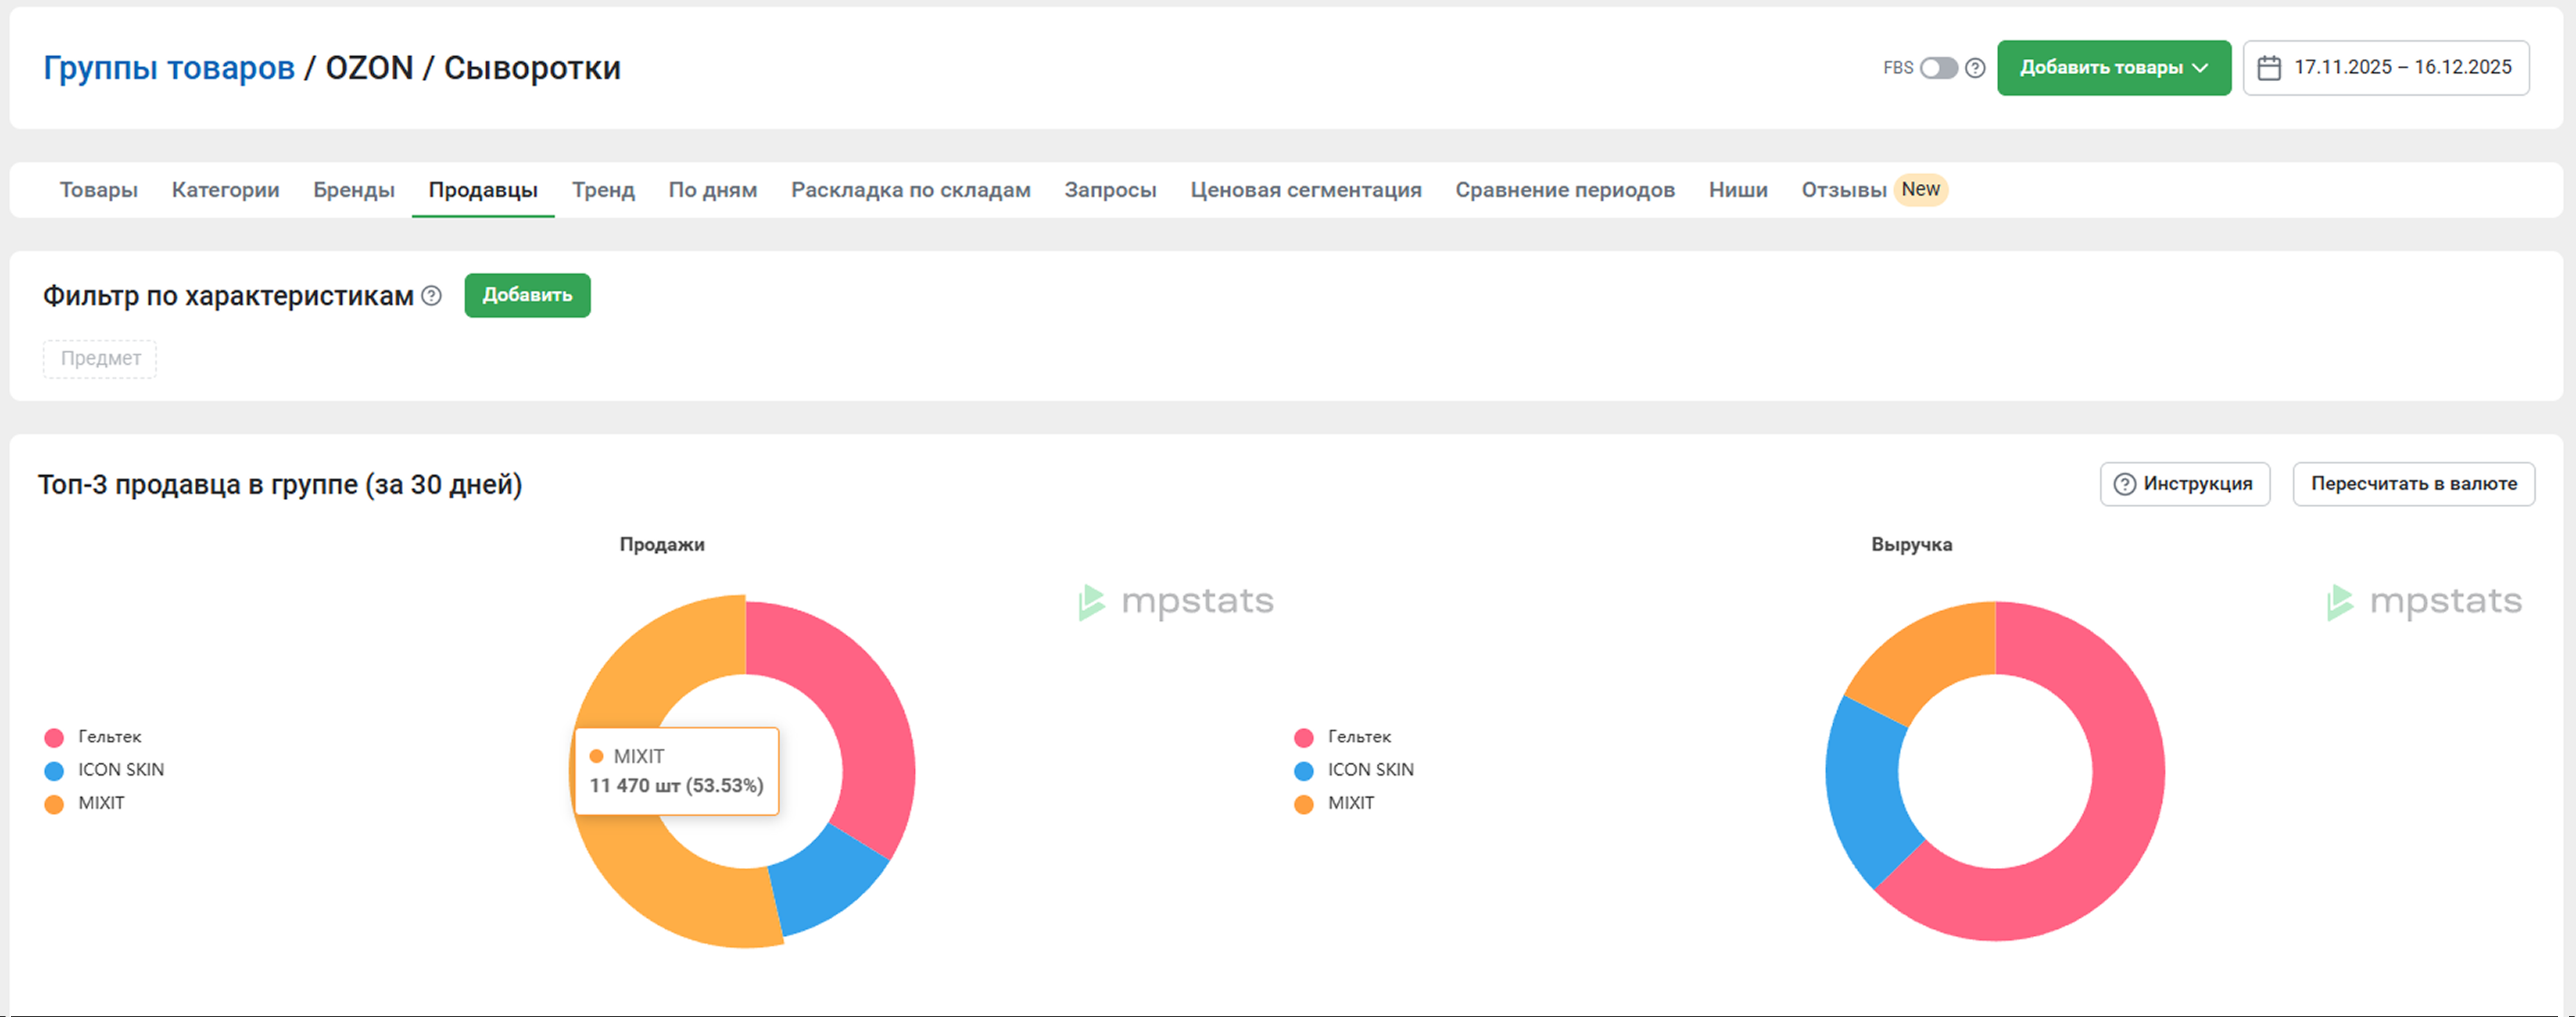Click the FBS help question icon
2576x1017 pixels.
pyautogui.click(x=1974, y=68)
